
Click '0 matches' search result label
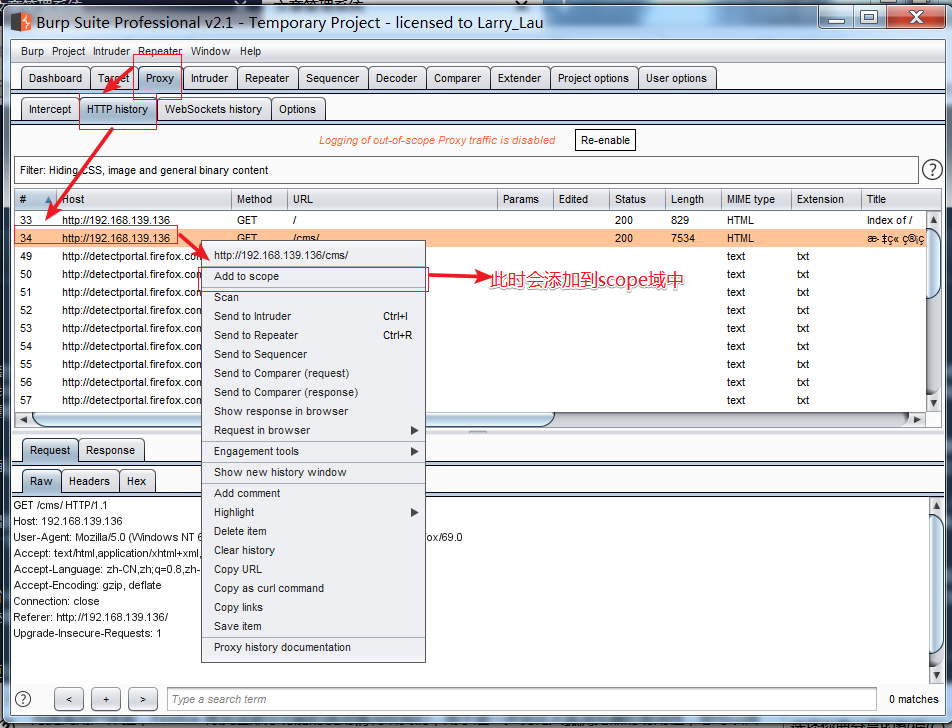coord(914,699)
